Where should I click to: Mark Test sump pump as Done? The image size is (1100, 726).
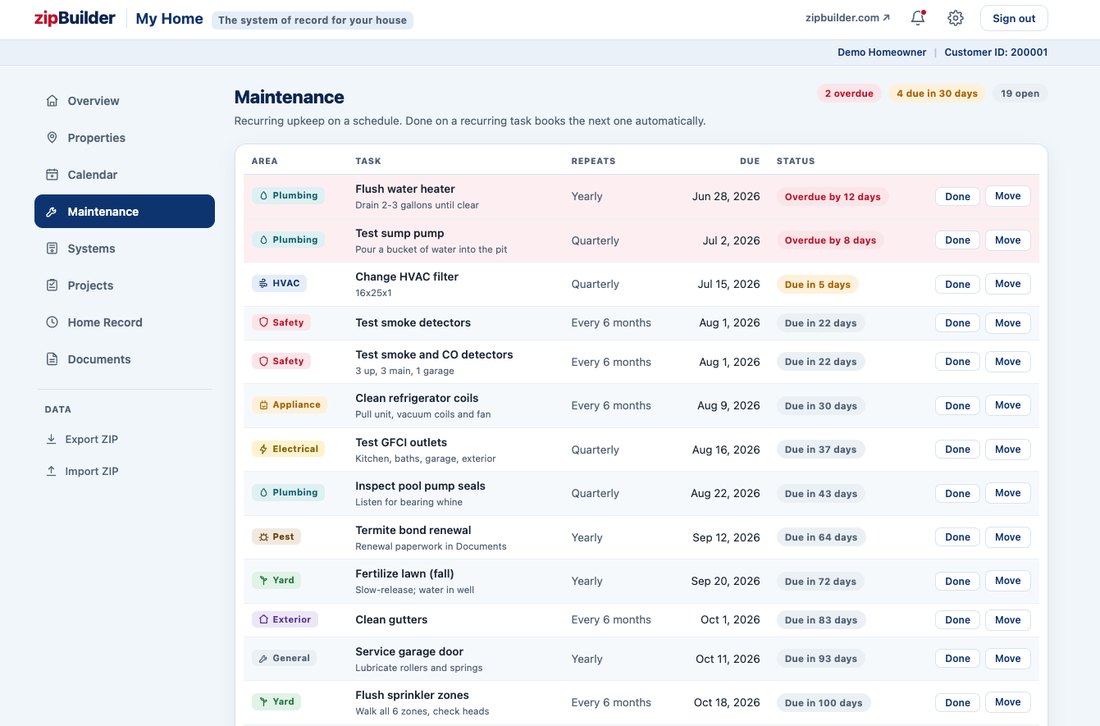(x=957, y=240)
